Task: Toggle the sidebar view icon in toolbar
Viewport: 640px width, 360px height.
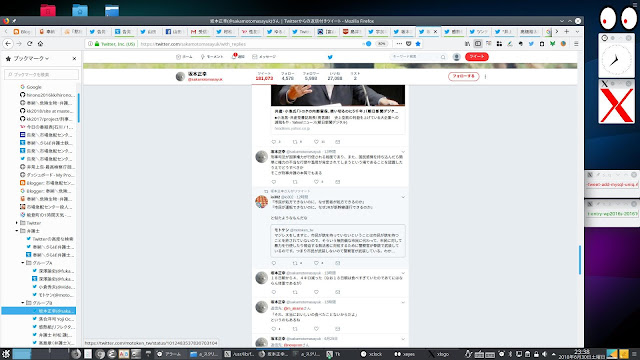Action: (x=478, y=44)
